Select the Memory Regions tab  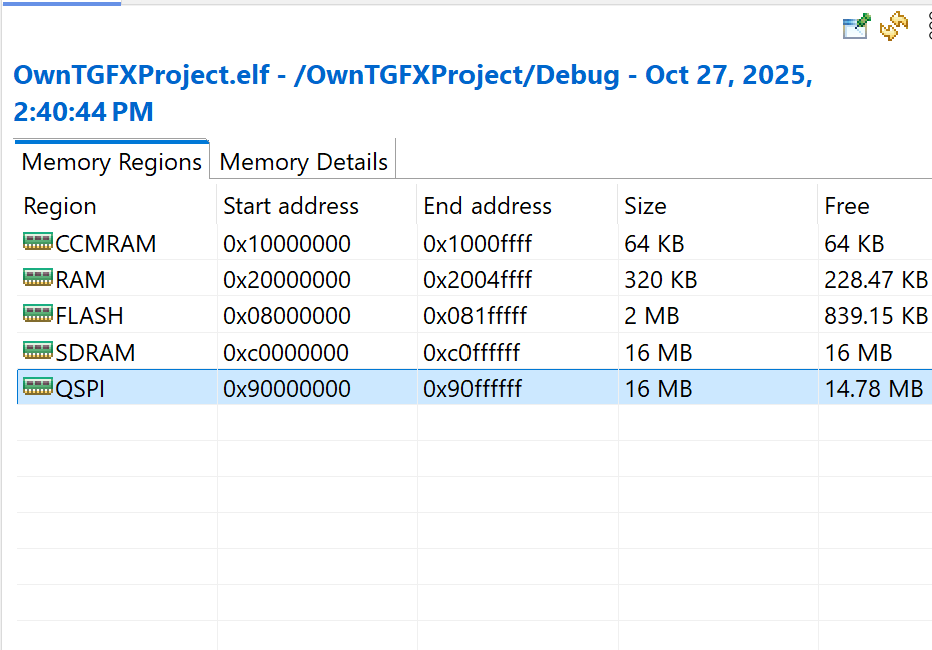point(111,161)
